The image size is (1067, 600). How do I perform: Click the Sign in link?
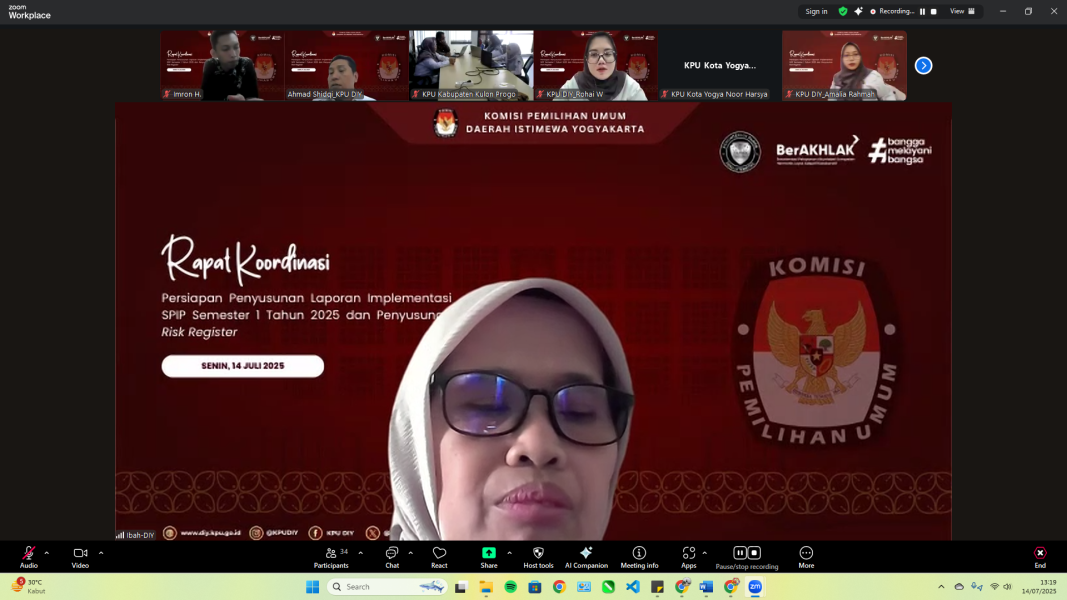pos(816,11)
